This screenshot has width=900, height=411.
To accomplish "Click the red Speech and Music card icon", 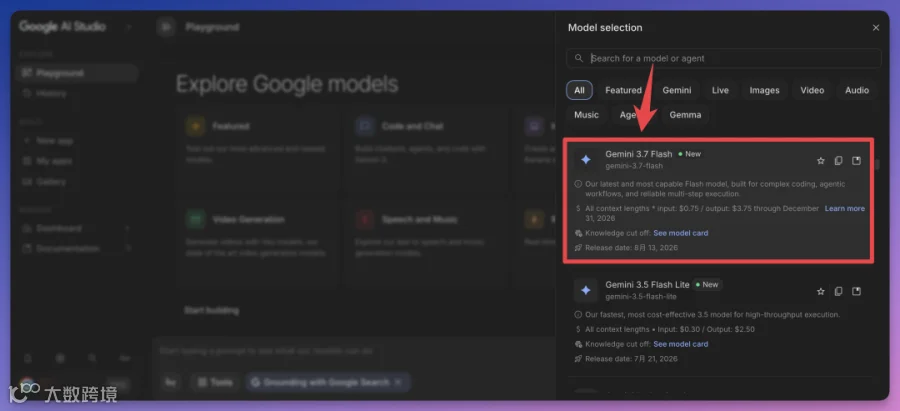I will (364, 219).
